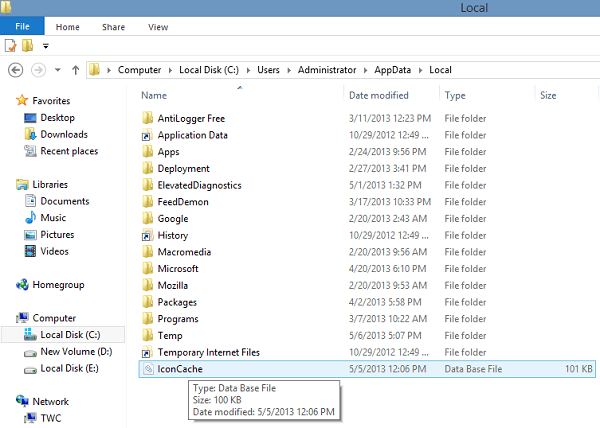Click the Back navigation arrow
600x428 pixels.
click(x=15, y=70)
